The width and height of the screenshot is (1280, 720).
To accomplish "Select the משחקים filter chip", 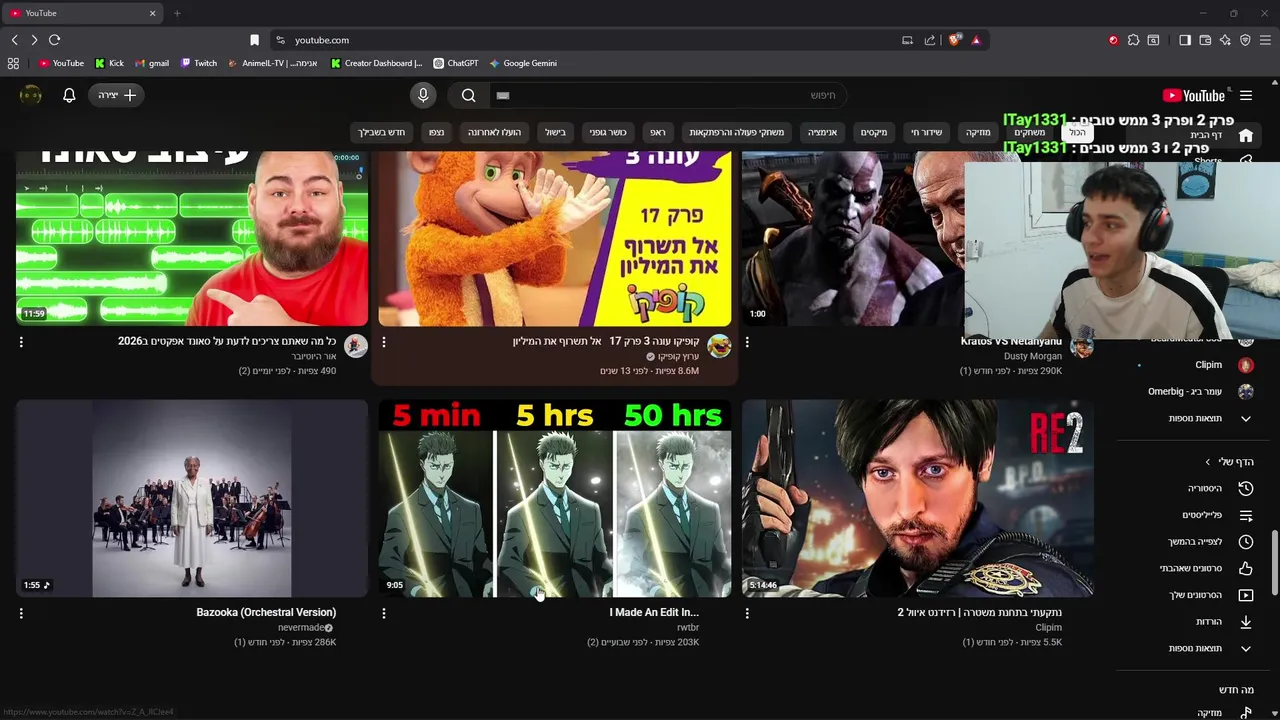I will pos(1029,132).
